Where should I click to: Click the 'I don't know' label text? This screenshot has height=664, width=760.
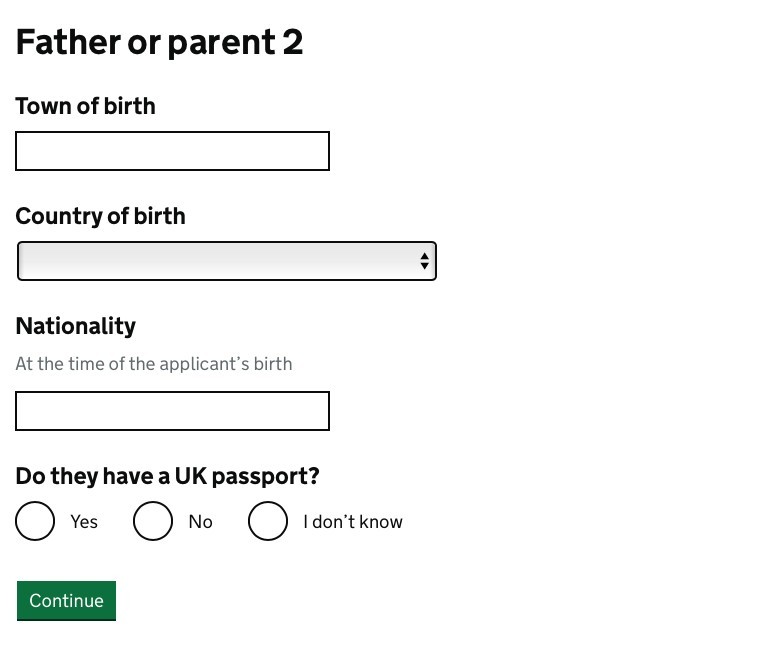point(352,522)
